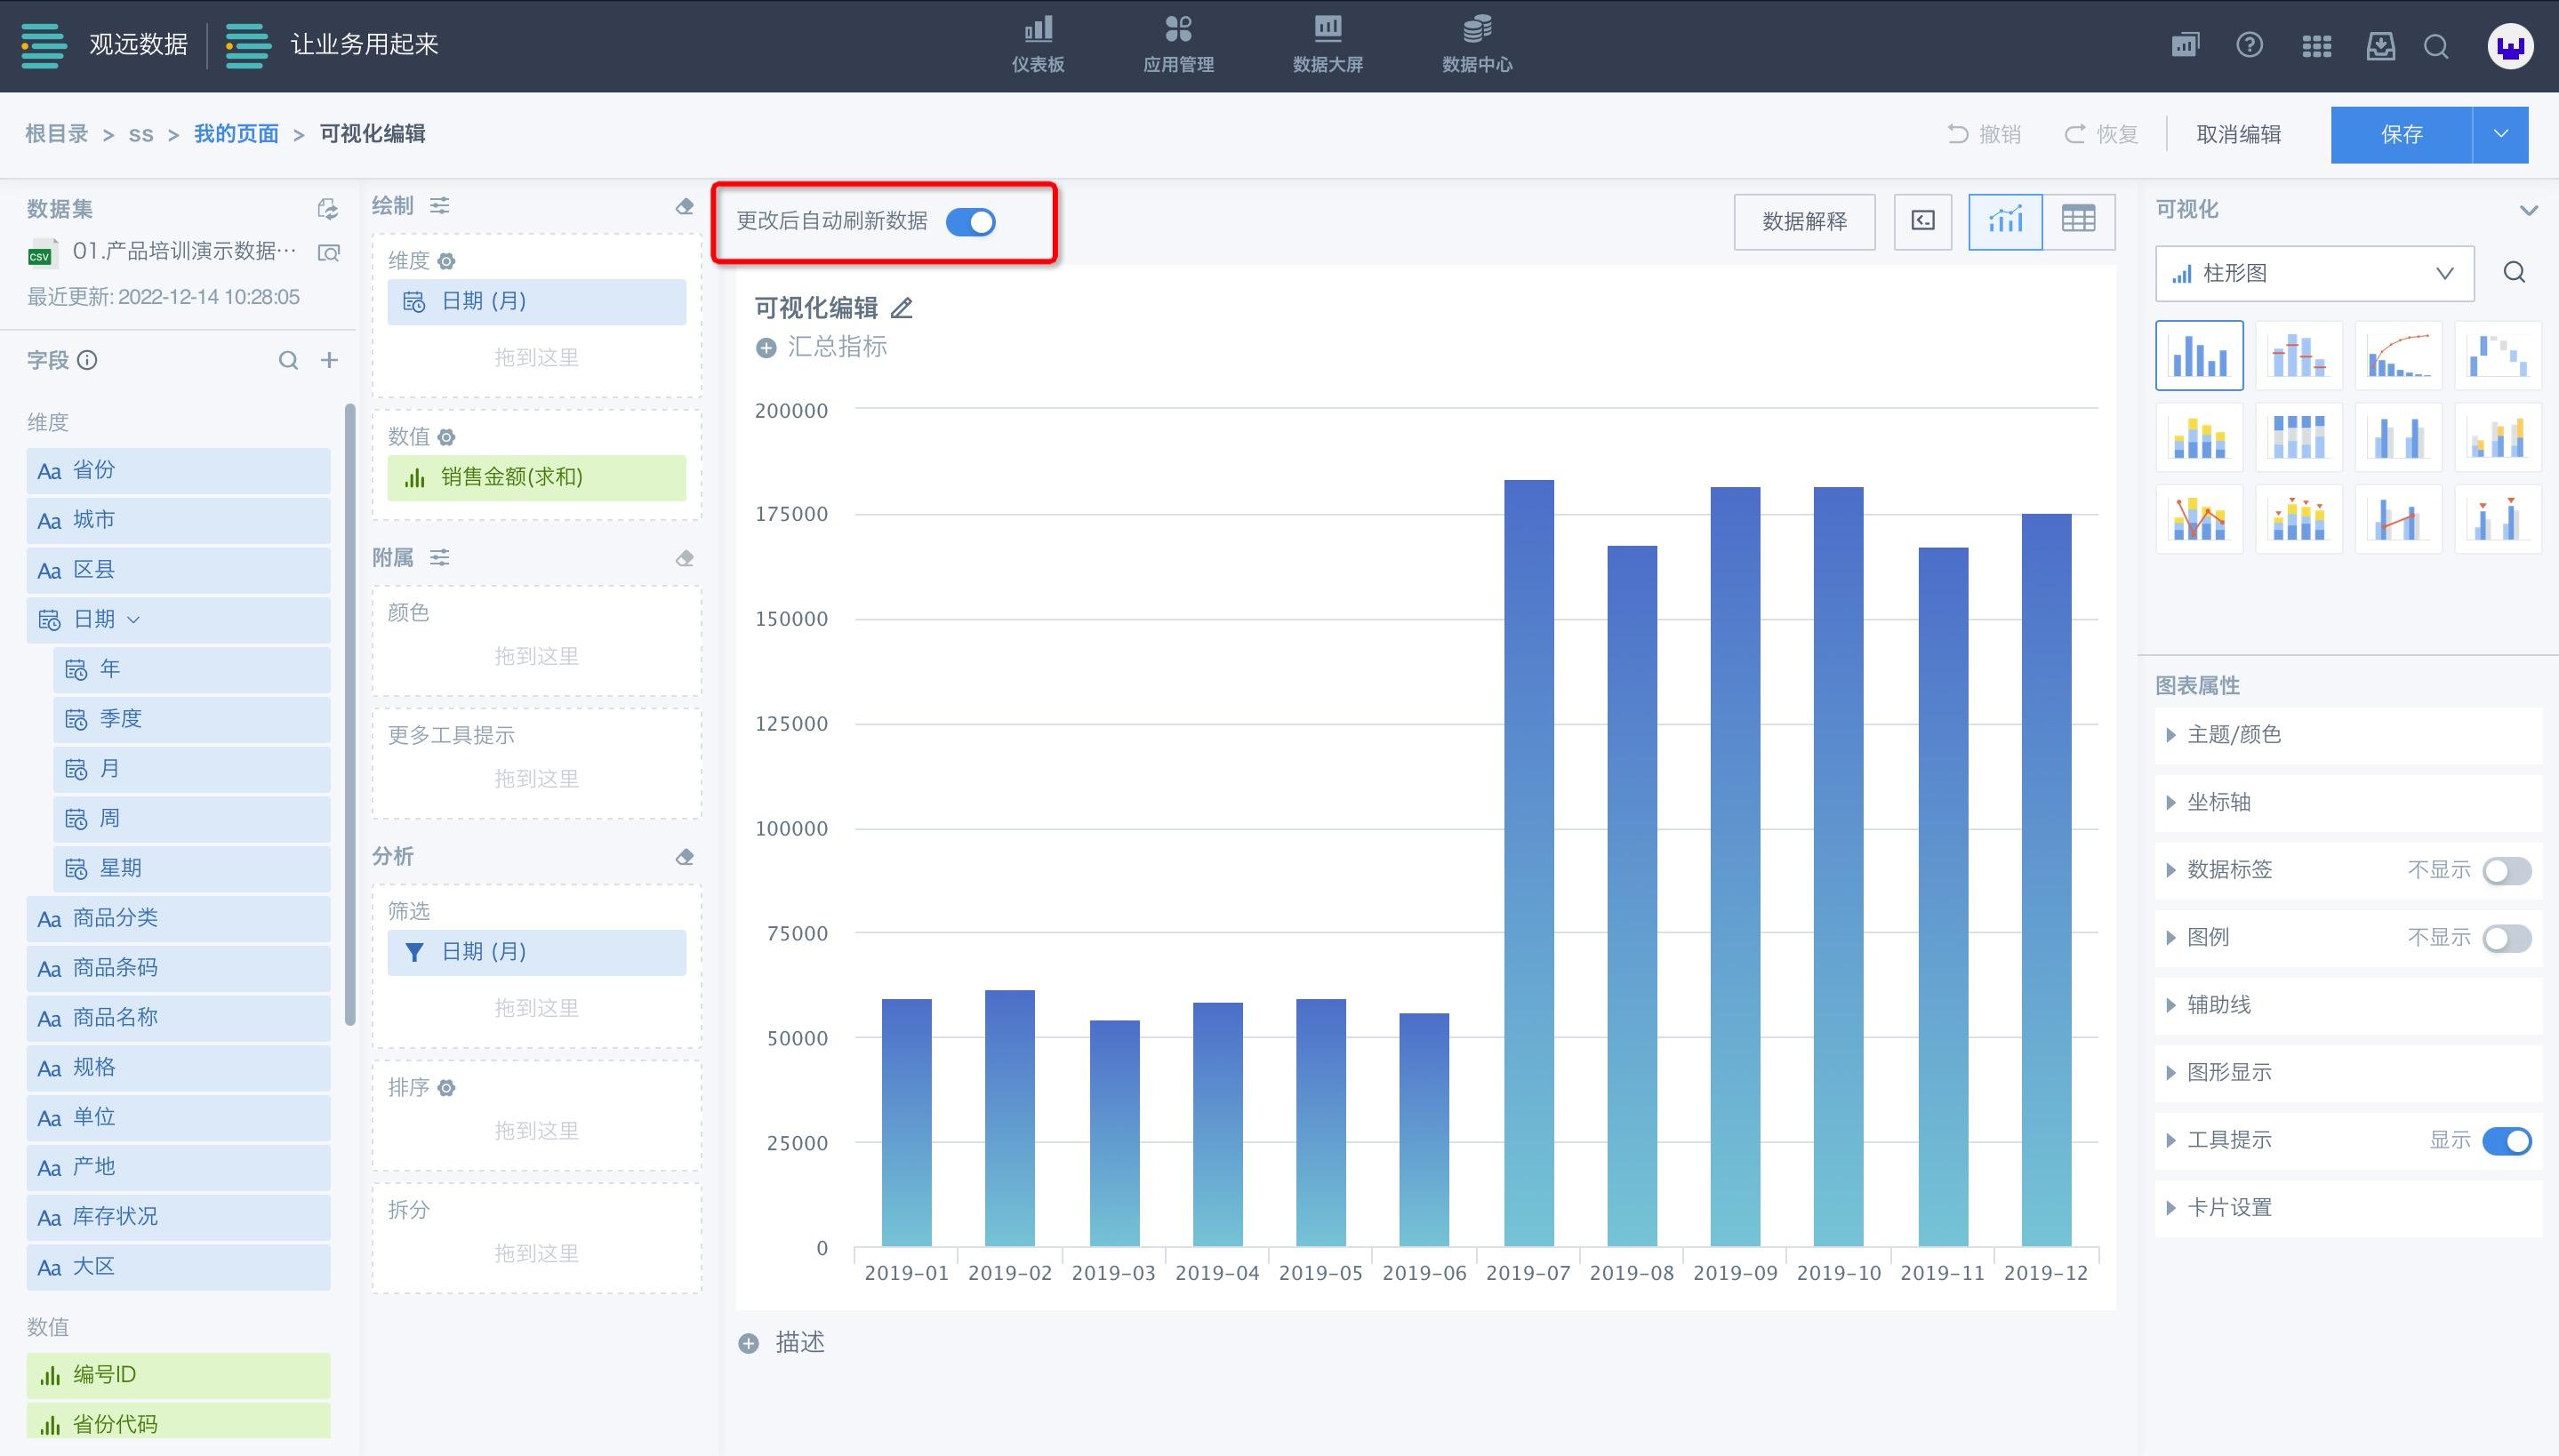Screen dimensions: 2559x1456
Task: Open the arrow dropdown next to 保存
Action: point(2500,134)
